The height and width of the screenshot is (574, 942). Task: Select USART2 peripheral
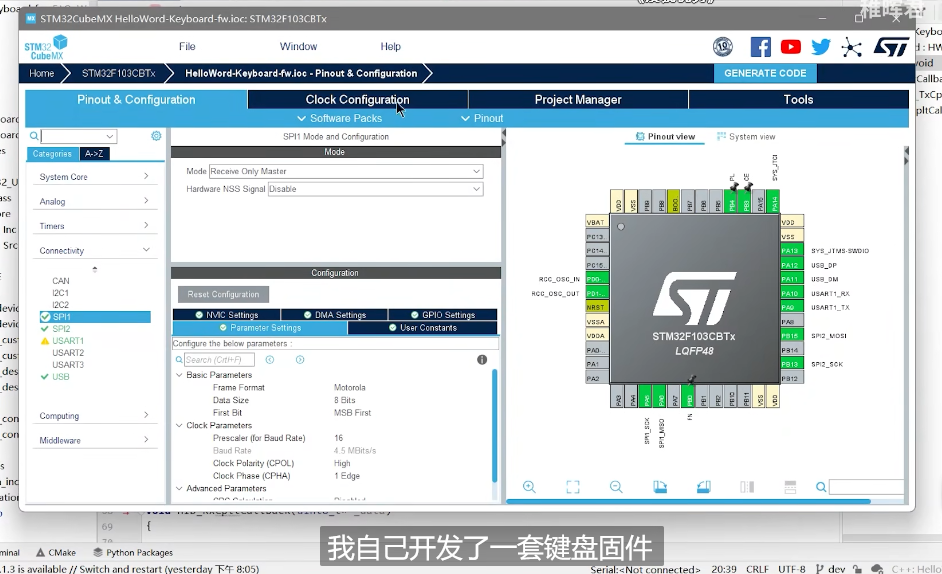click(68, 353)
